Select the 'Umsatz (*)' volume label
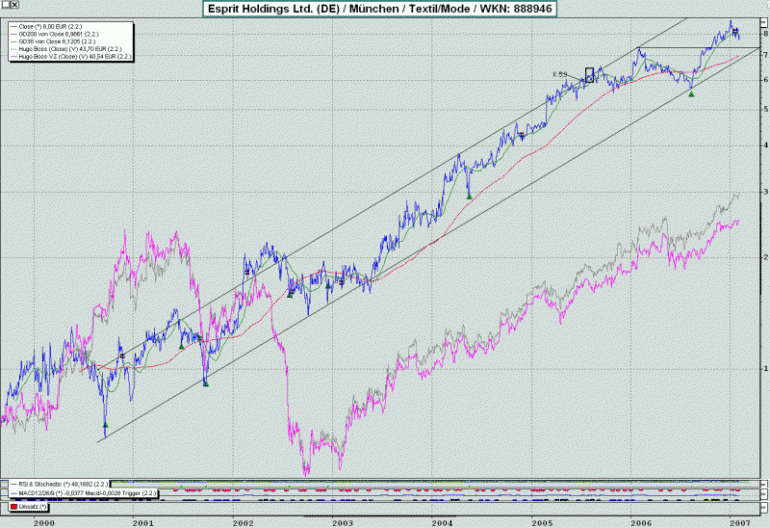Screen dimensions: 770x528 32,506
